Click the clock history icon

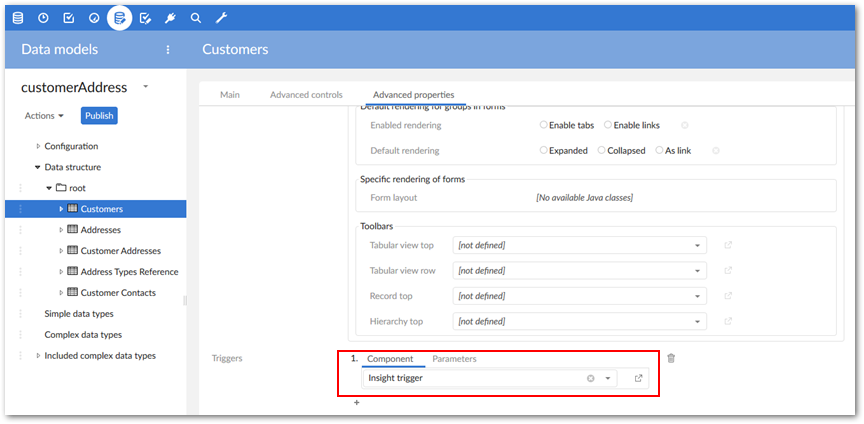click(x=43, y=17)
